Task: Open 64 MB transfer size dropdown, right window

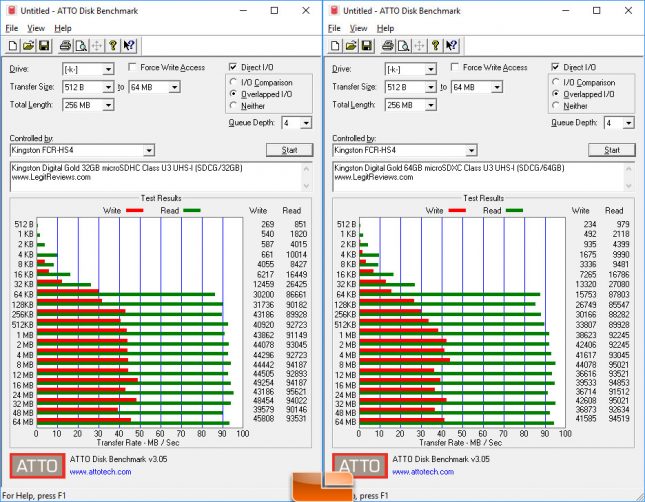Action: 497,87
